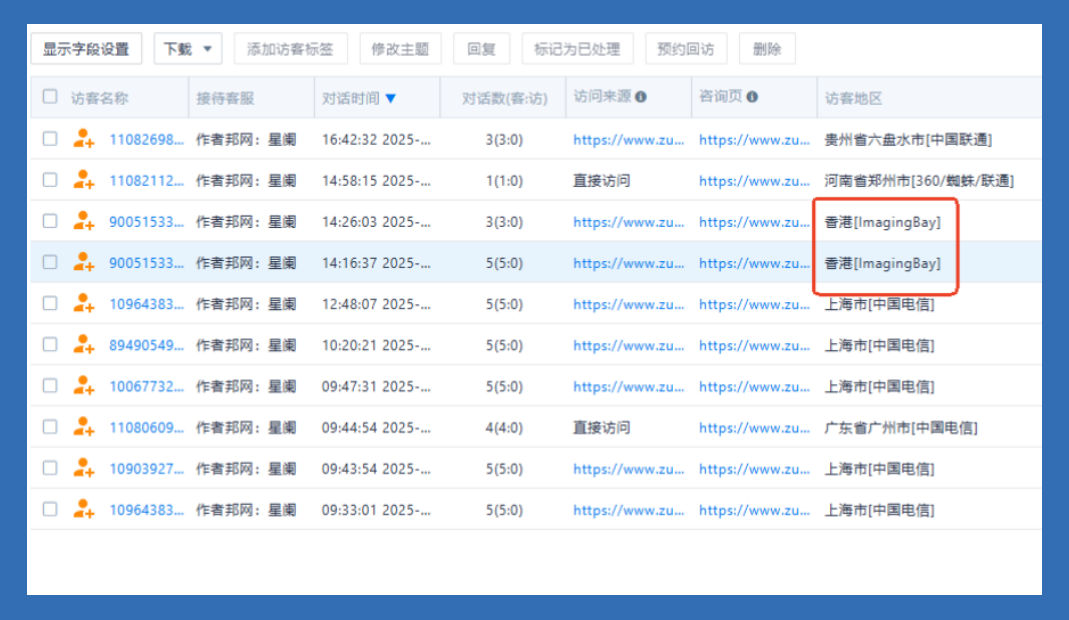Click the 标记为已处理 button
The image size is (1069, 620).
click(x=577, y=49)
